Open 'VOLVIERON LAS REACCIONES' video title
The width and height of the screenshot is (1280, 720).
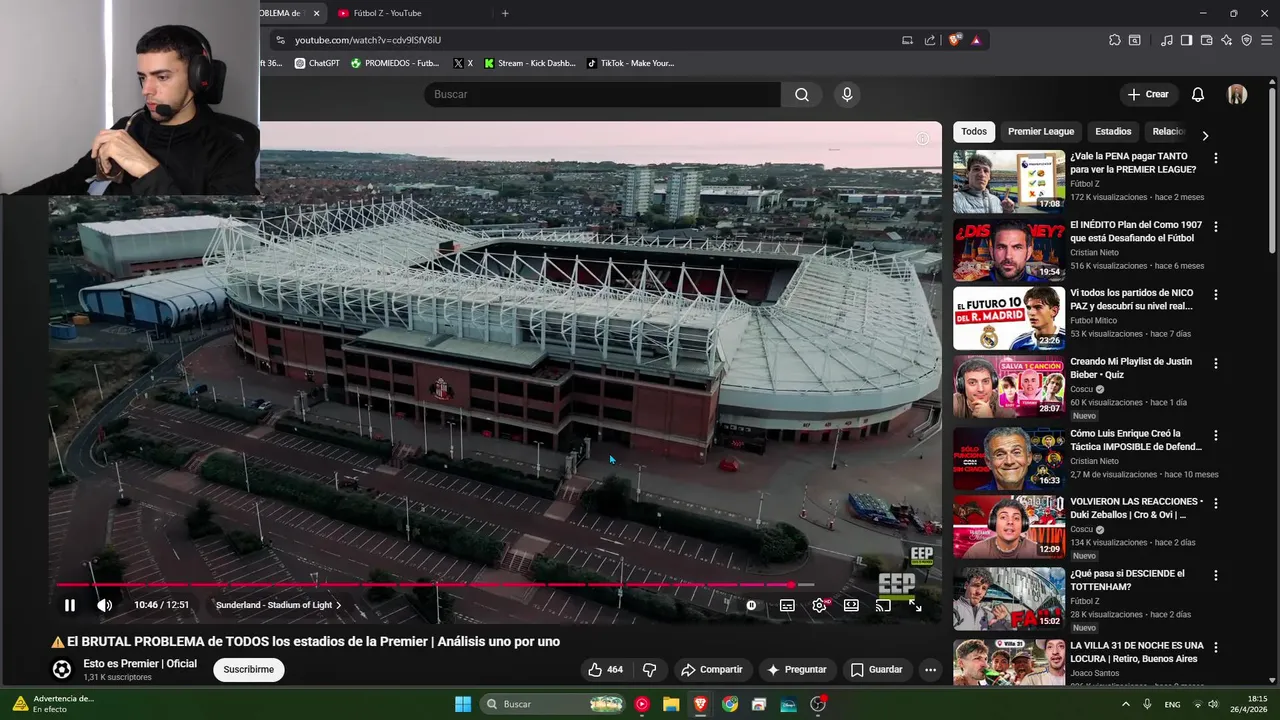[x=1136, y=508]
